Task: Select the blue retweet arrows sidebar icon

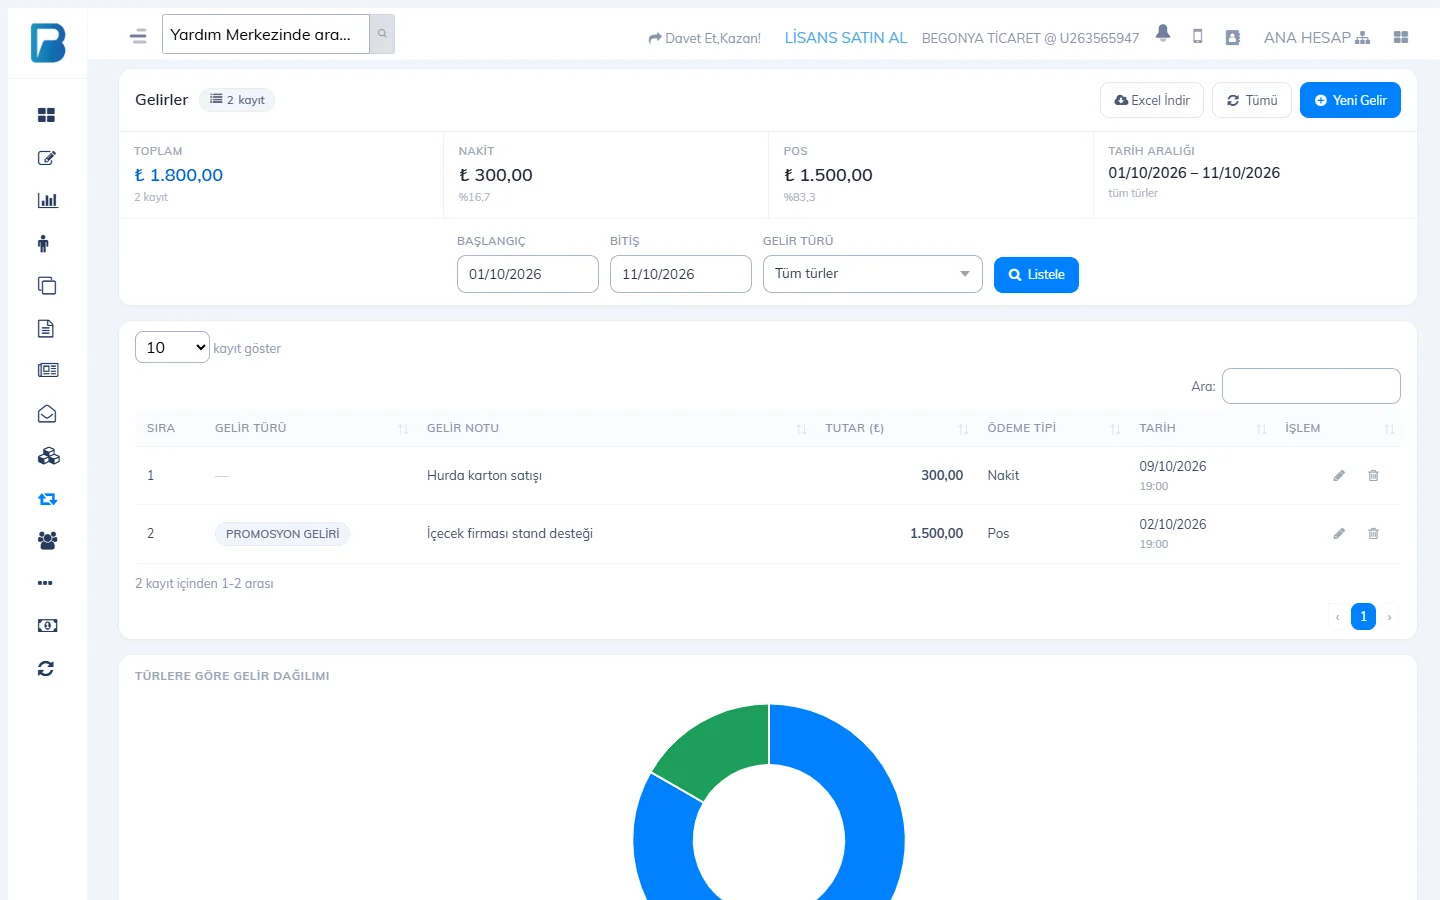Action: click(x=47, y=498)
